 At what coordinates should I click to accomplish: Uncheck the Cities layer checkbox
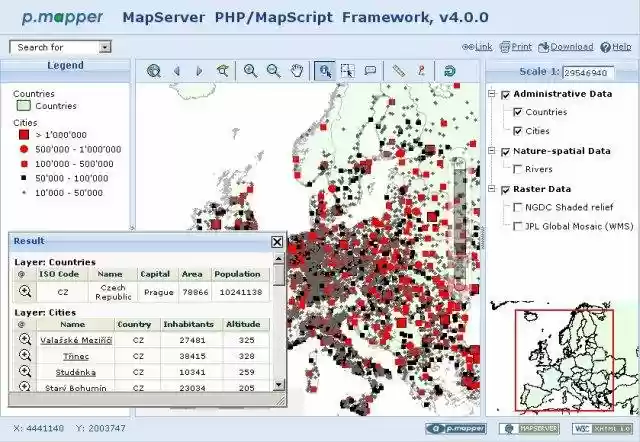518,131
